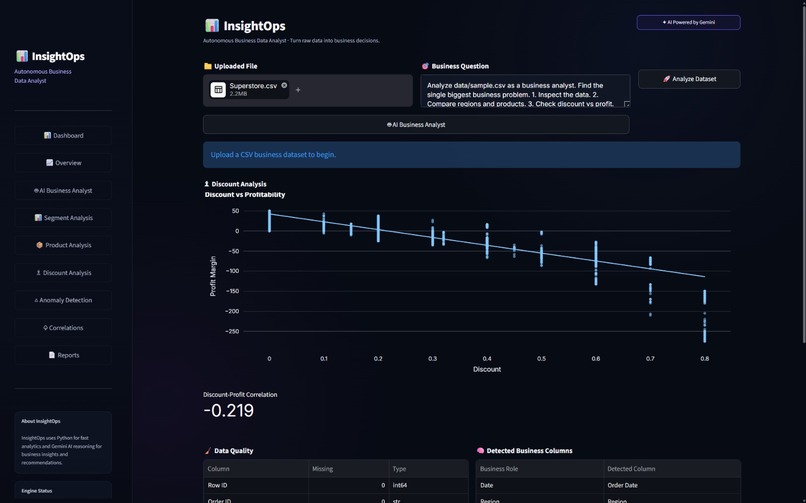Image resolution: width=806 pixels, height=503 pixels.
Task: Click the 2.2MB file size text
Action: click(238, 94)
